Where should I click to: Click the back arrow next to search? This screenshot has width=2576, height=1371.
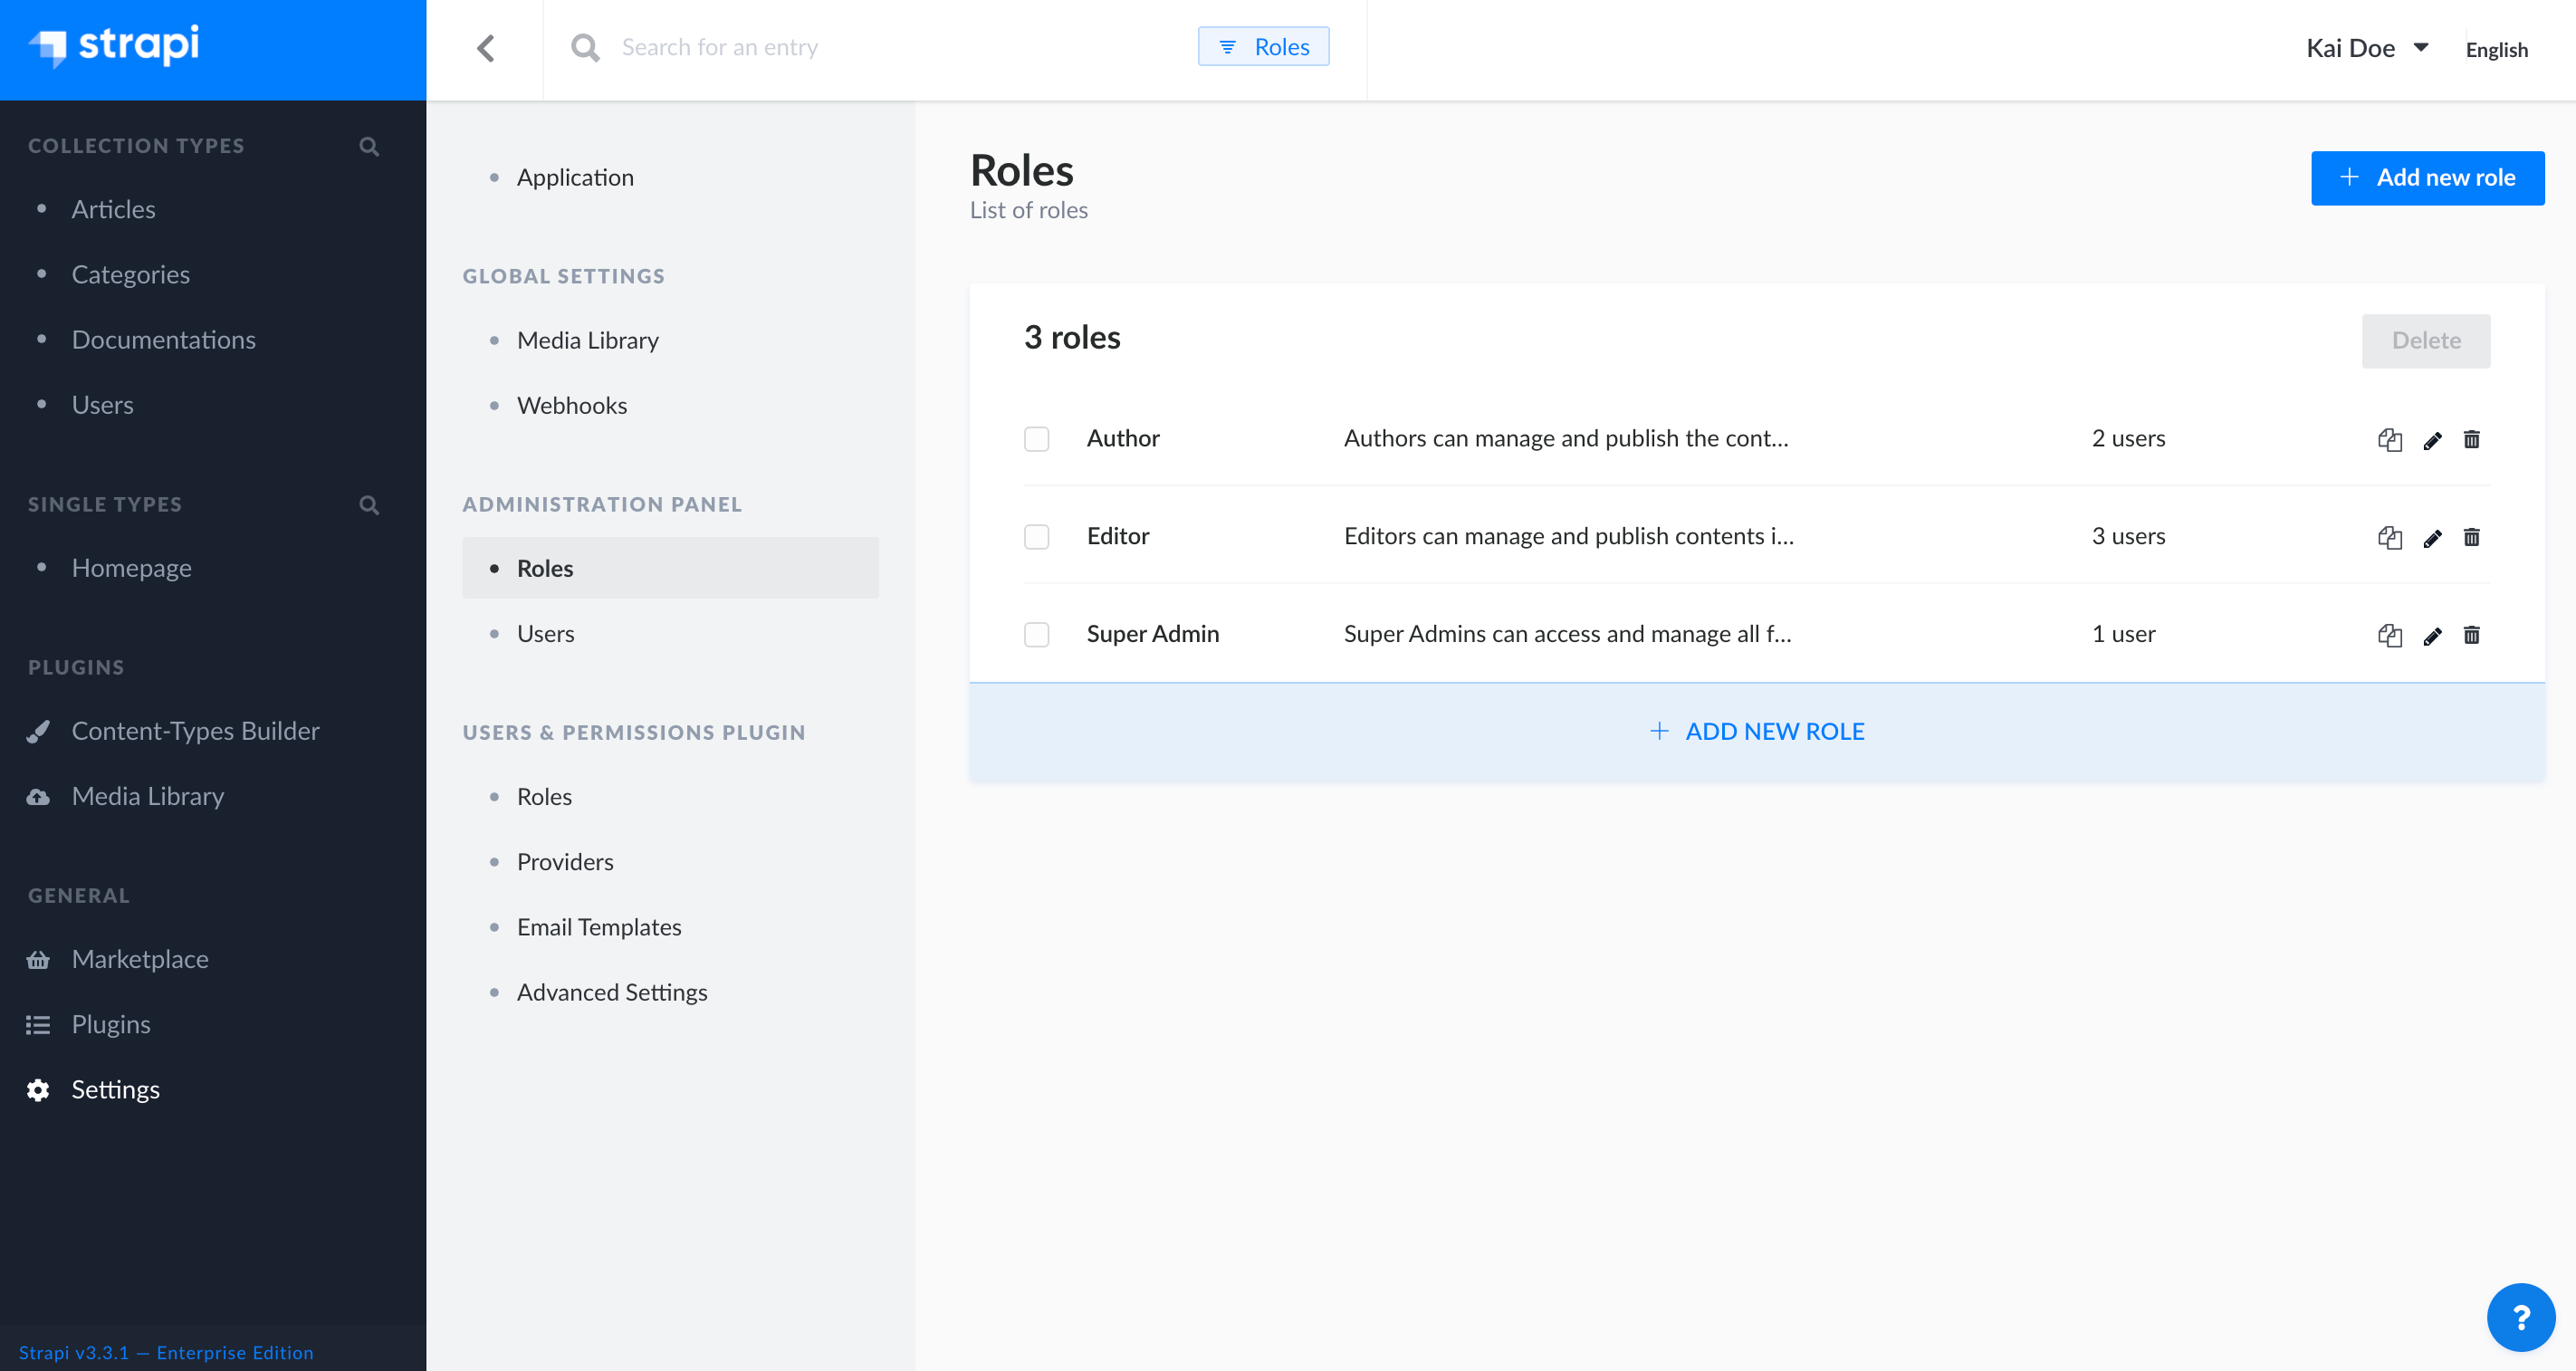coord(487,47)
